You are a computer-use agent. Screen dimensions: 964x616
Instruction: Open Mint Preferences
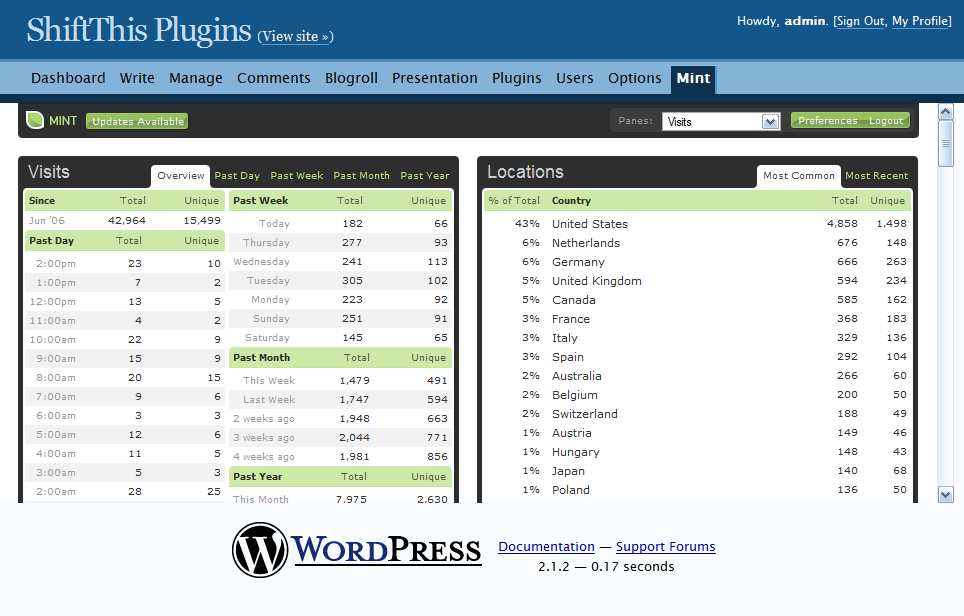tap(827, 120)
